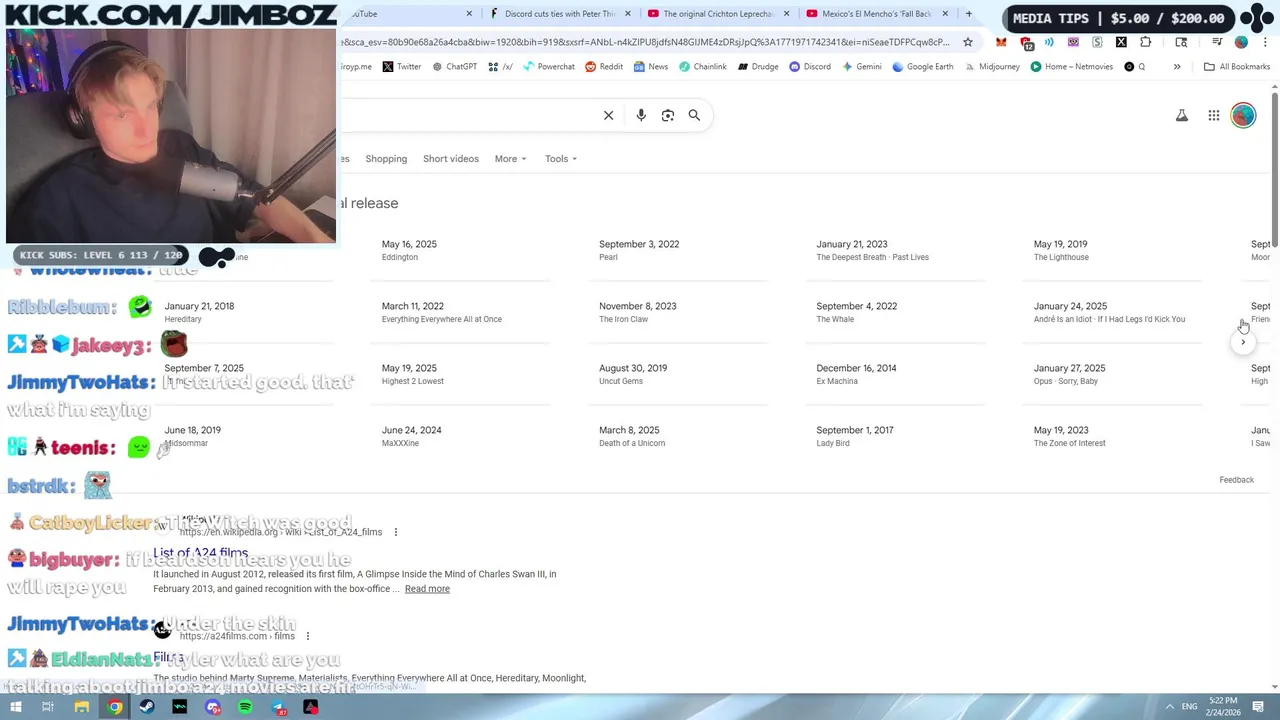Open the Twitter bookmark
The height and width of the screenshot is (720, 1280).
pos(402,67)
